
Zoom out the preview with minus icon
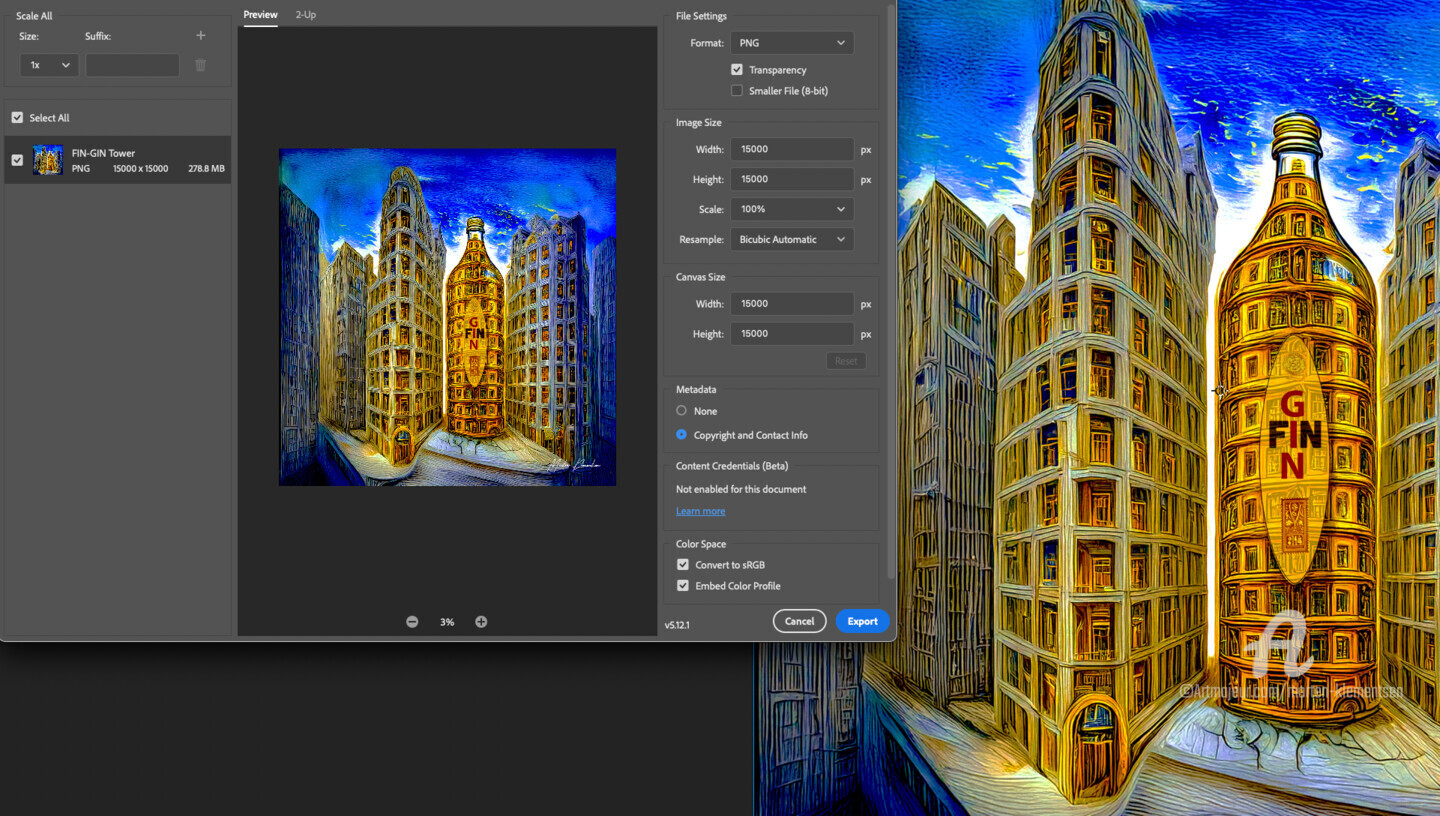(412, 622)
